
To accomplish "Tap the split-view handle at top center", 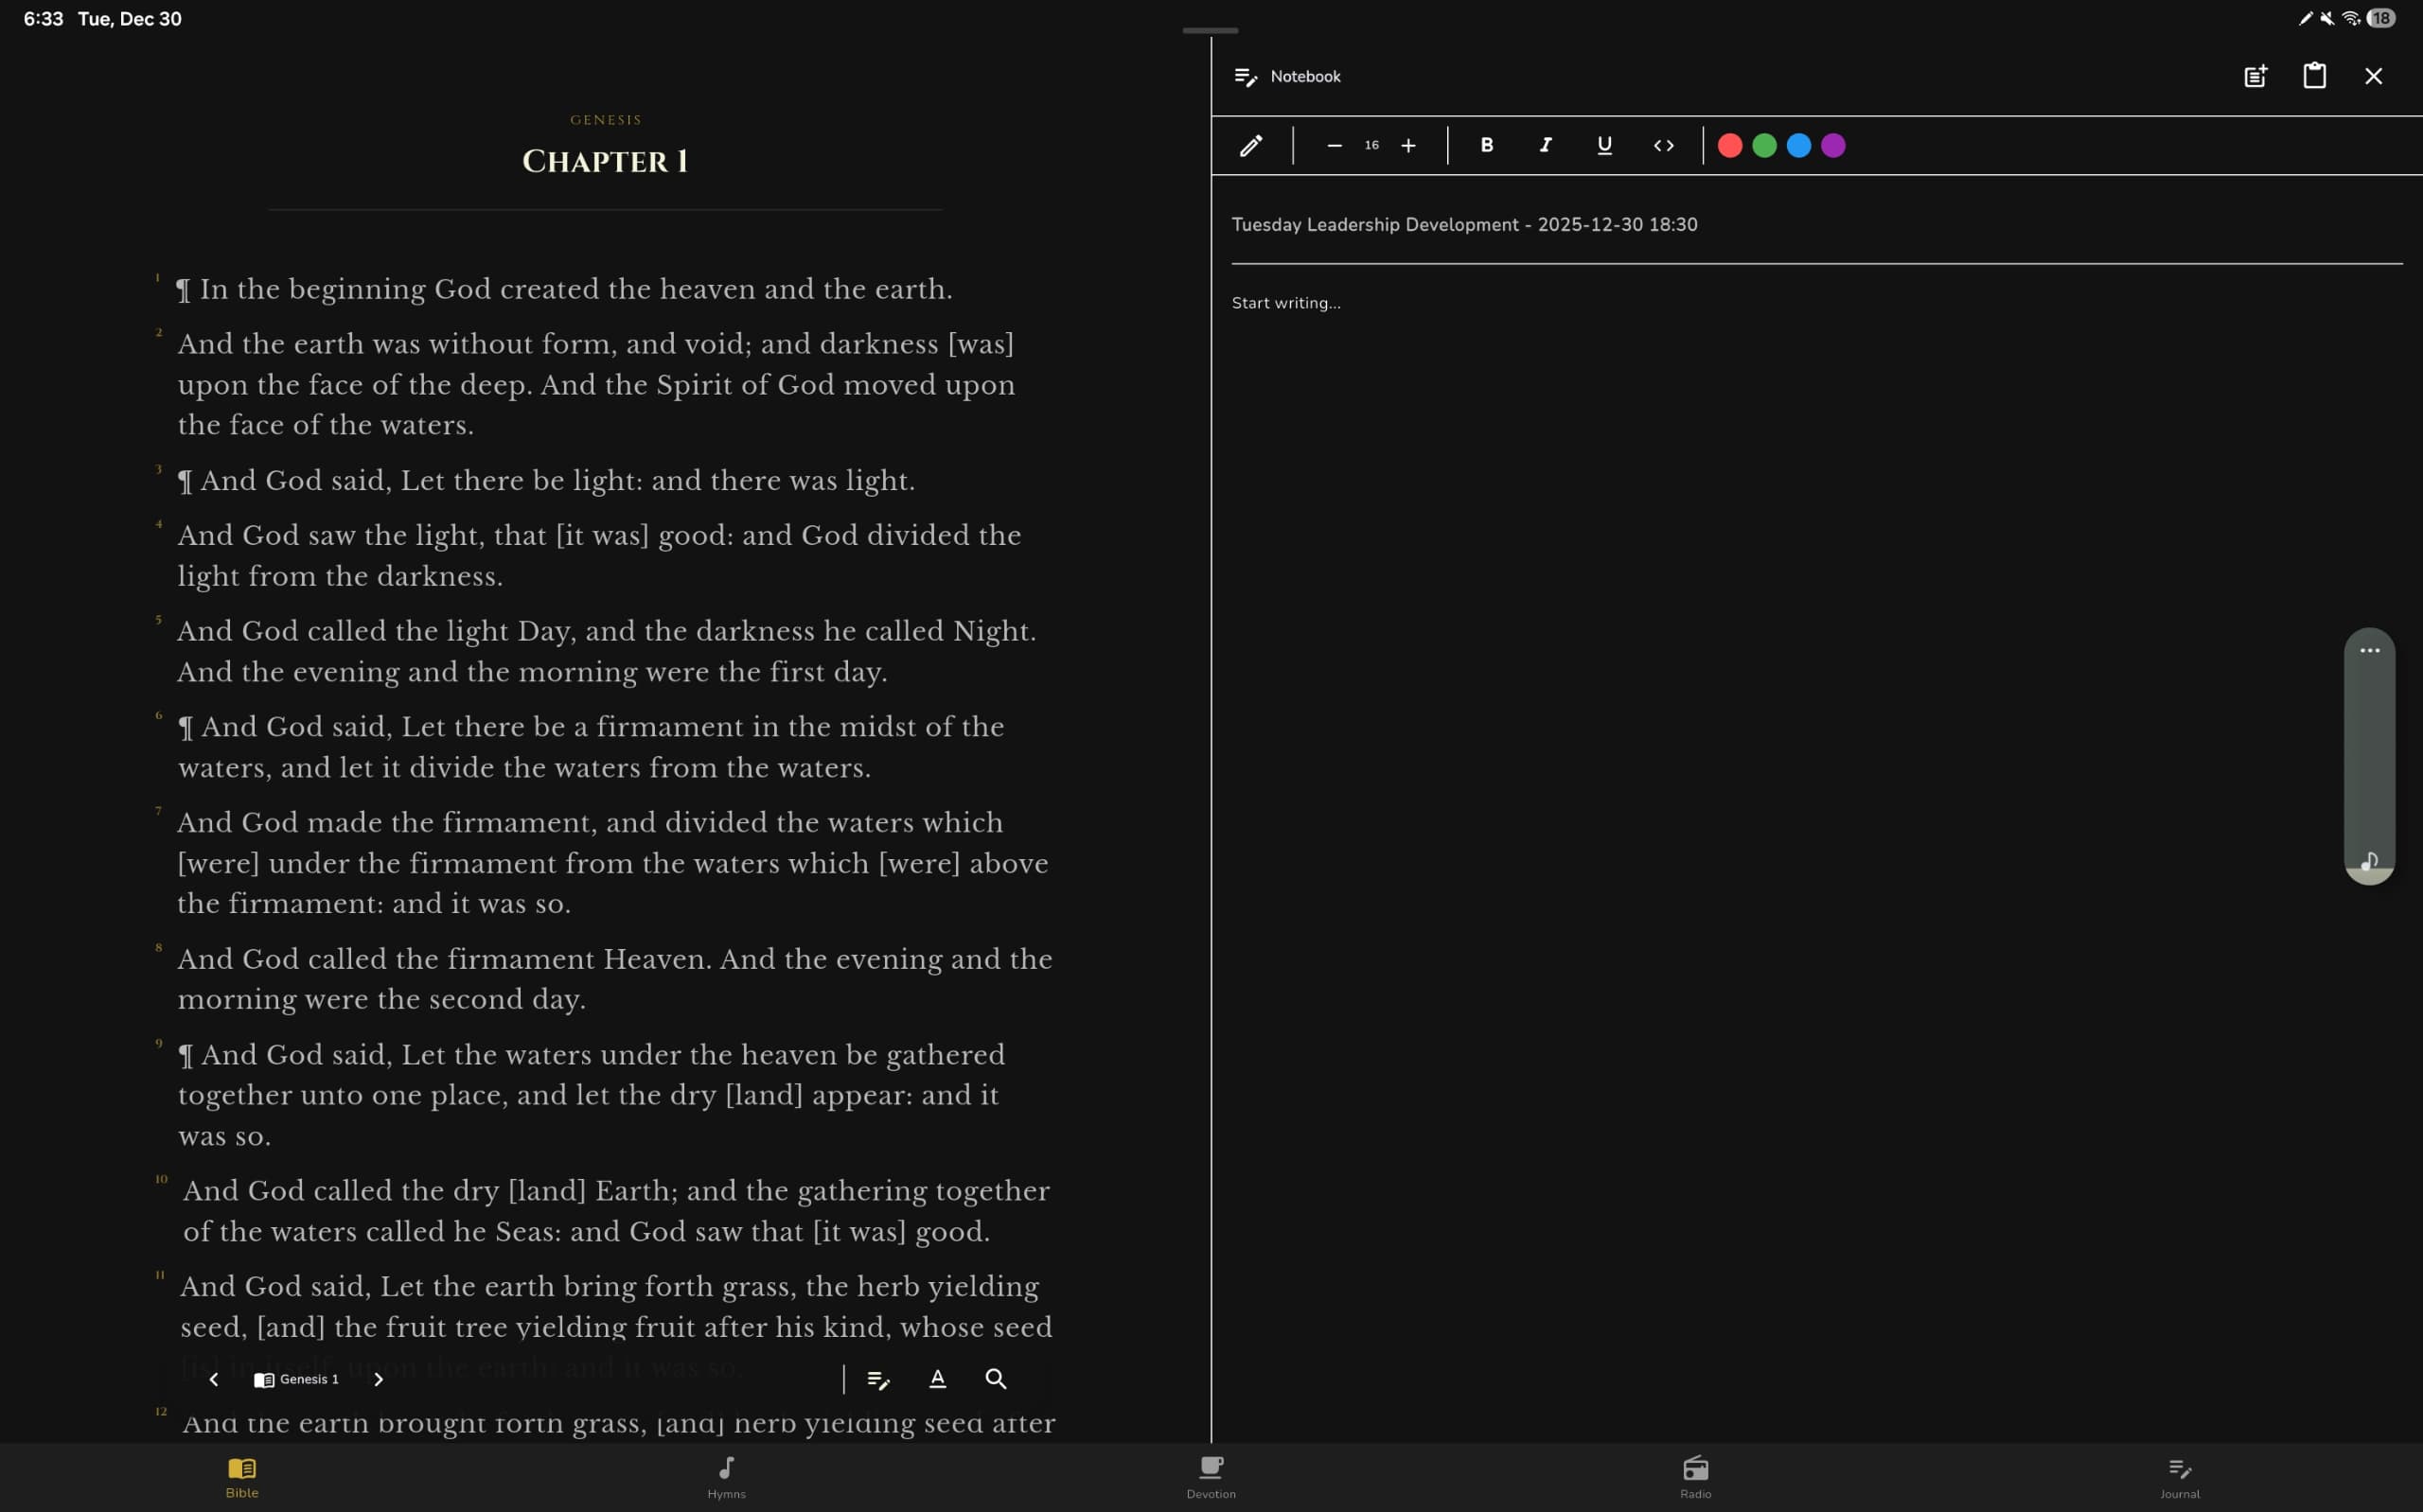I will click(x=1210, y=30).
